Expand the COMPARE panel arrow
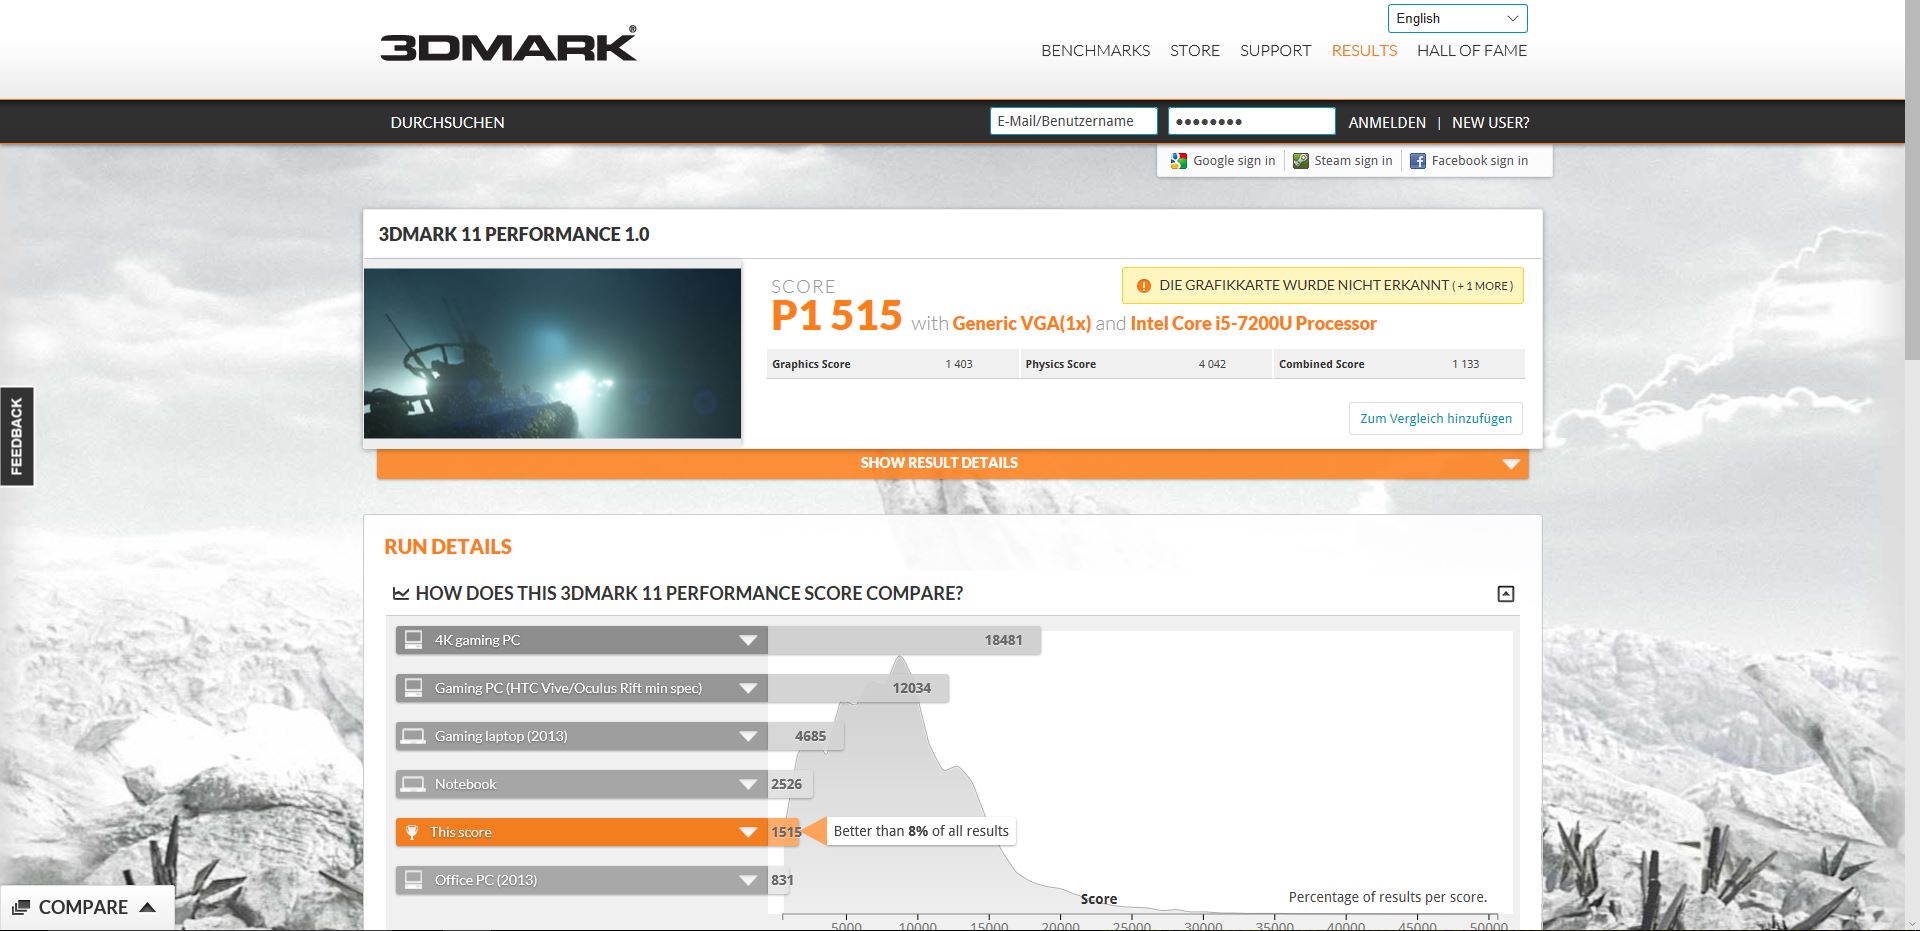 [x=148, y=907]
